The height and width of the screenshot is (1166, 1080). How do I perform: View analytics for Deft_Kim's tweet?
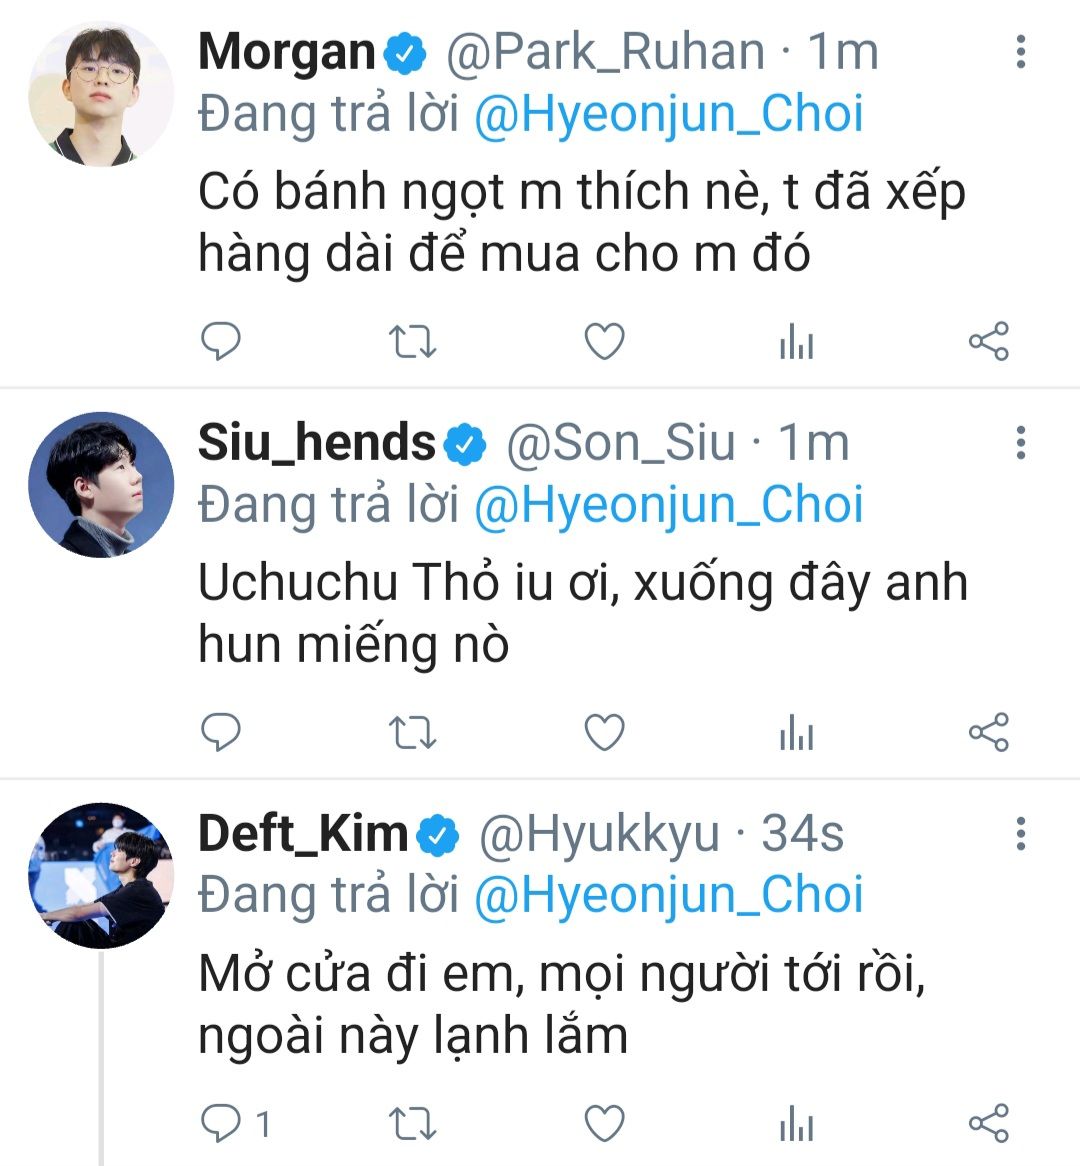click(796, 1125)
